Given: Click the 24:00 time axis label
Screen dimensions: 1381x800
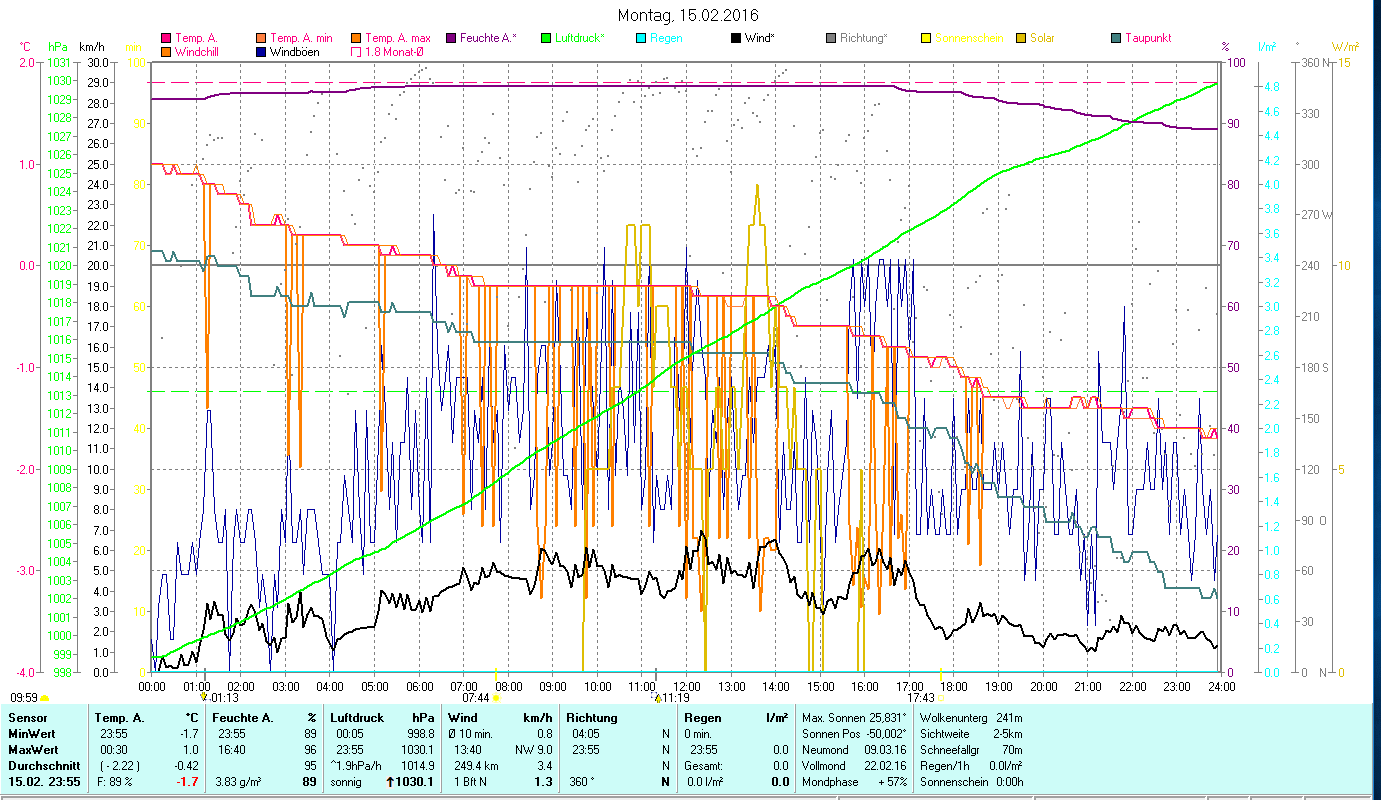Looking at the screenshot, I should (1222, 686).
